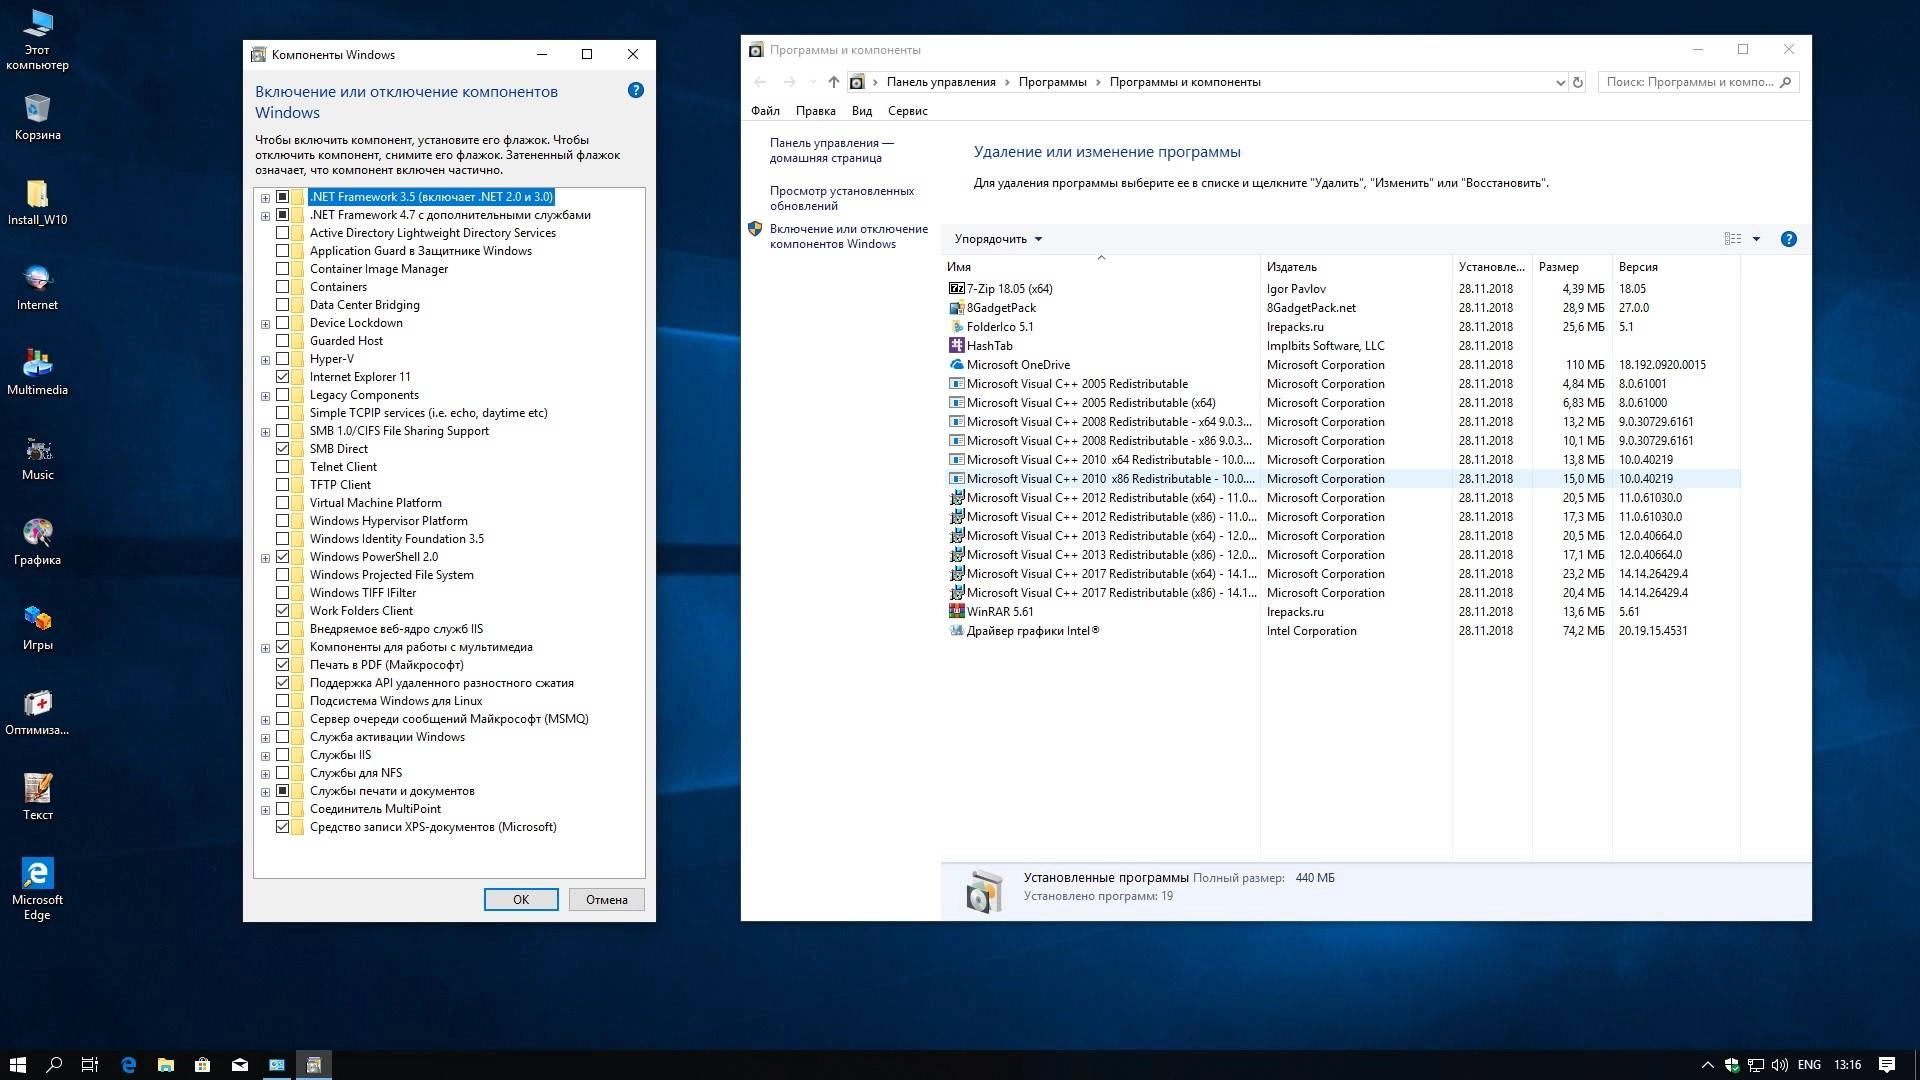
Task: Select the Music desktop icon
Action: (37, 457)
